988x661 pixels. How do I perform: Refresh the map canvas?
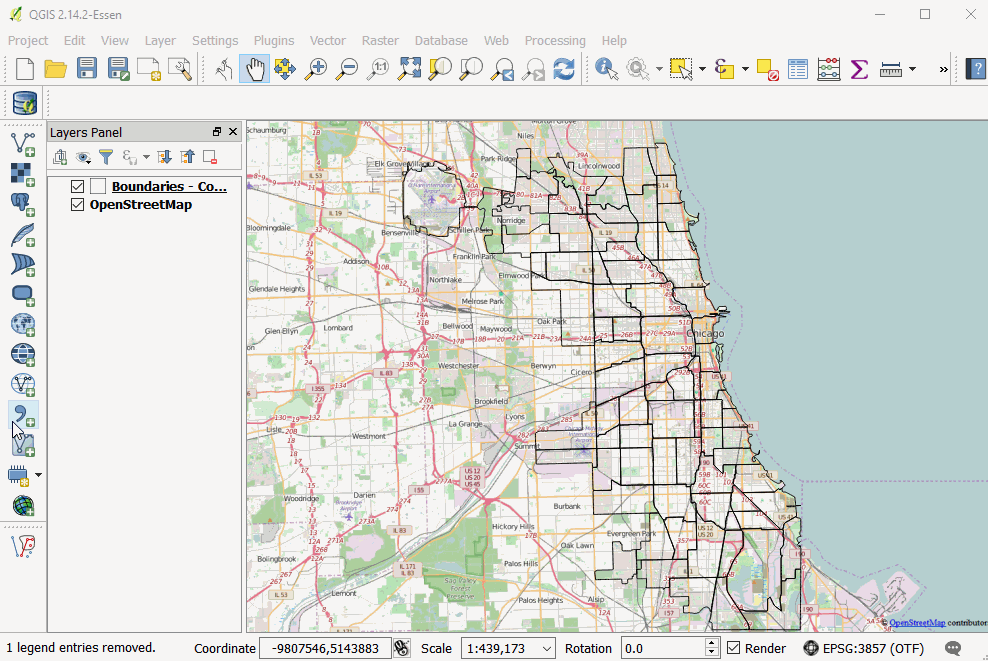(x=564, y=69)
